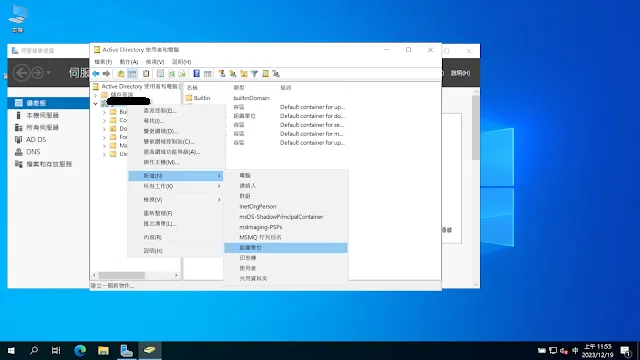The image size is (640, 360).
Task: Select 群組 in the 新增 submenu
Action: click(286, 196)
